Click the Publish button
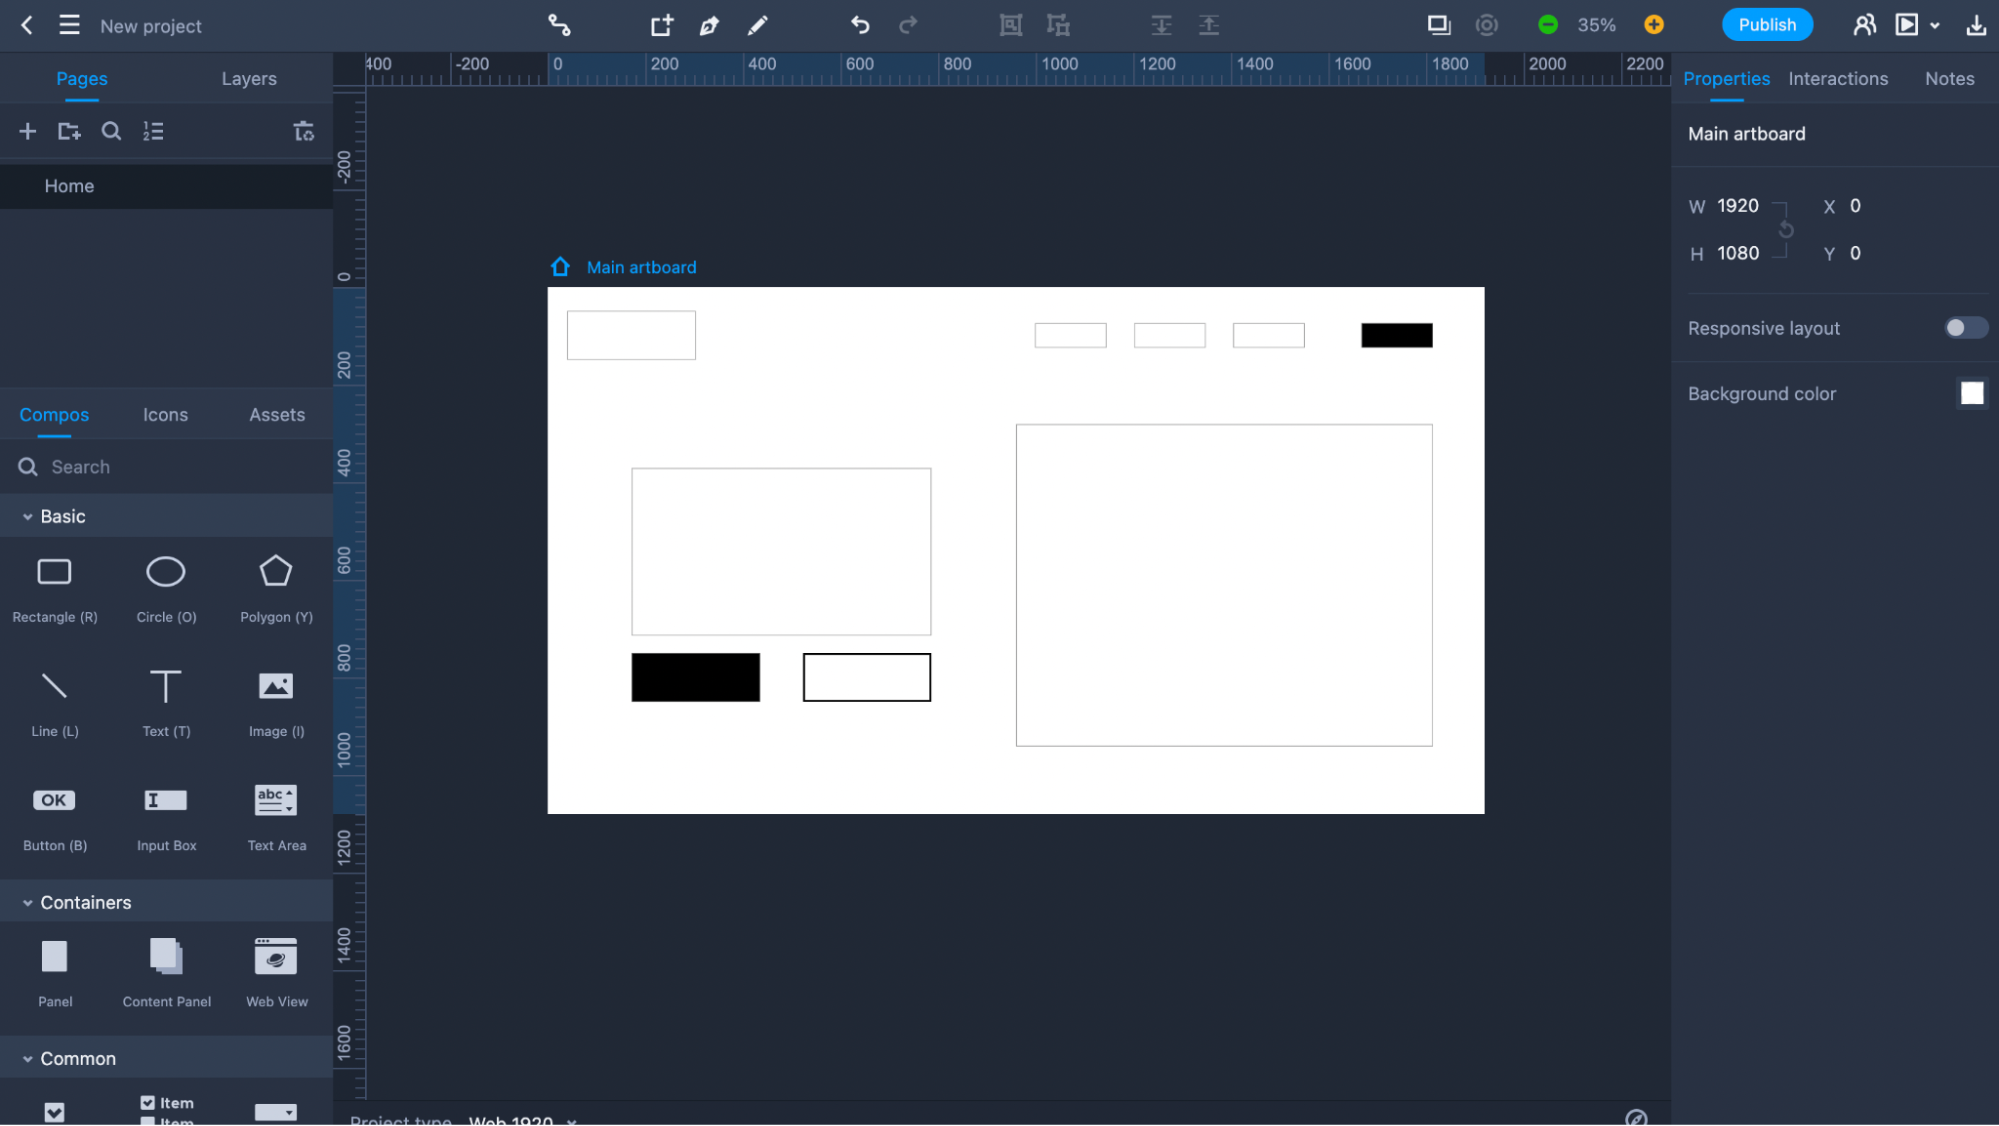The height and width of the screenshot is (1126, 1999). [x=1766, y=24]
